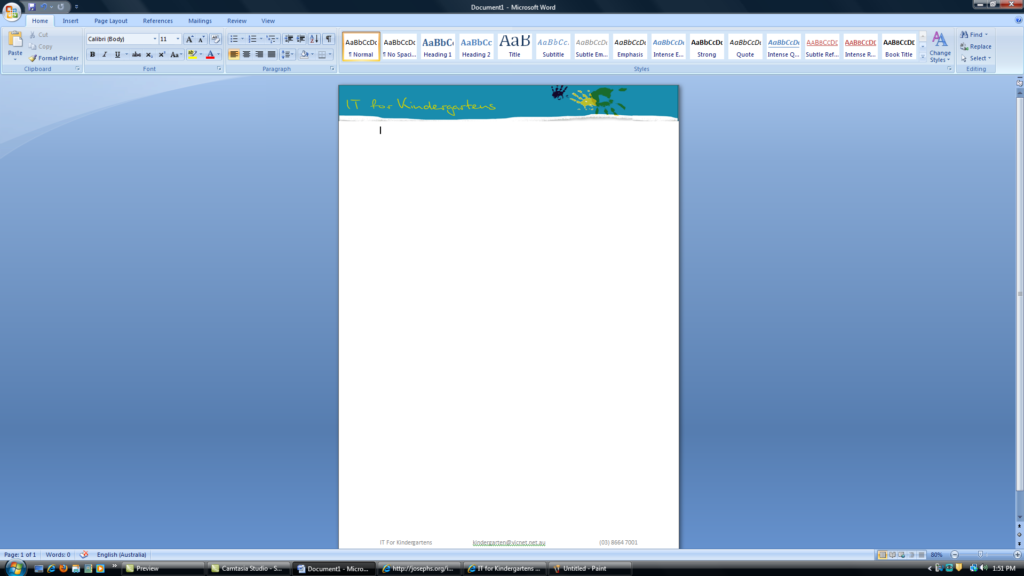Viewport: 1024px width, 576px height.
Task: Click kindergarten@vicnet.net.au email link in footer
Action: pyautogui.click(x=509, y=543)
